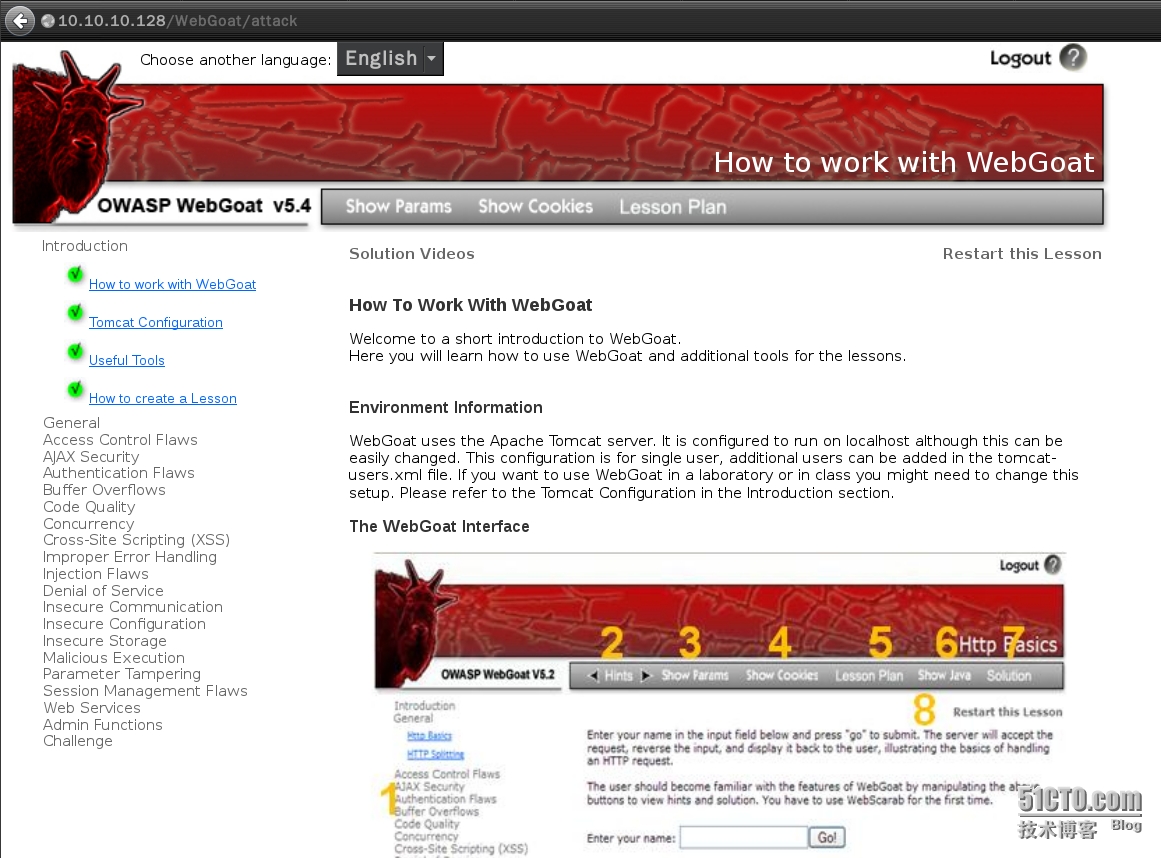Open How to create a Lesson link
Viewport: 1161px width, 858px height.
pyautogui.click(x=163, y=398)
